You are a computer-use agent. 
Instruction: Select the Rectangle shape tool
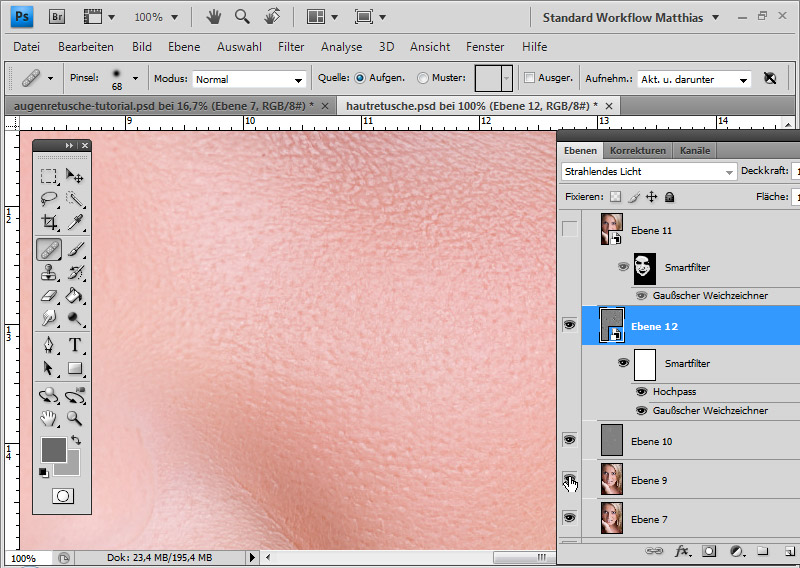(x=75, y=368)
